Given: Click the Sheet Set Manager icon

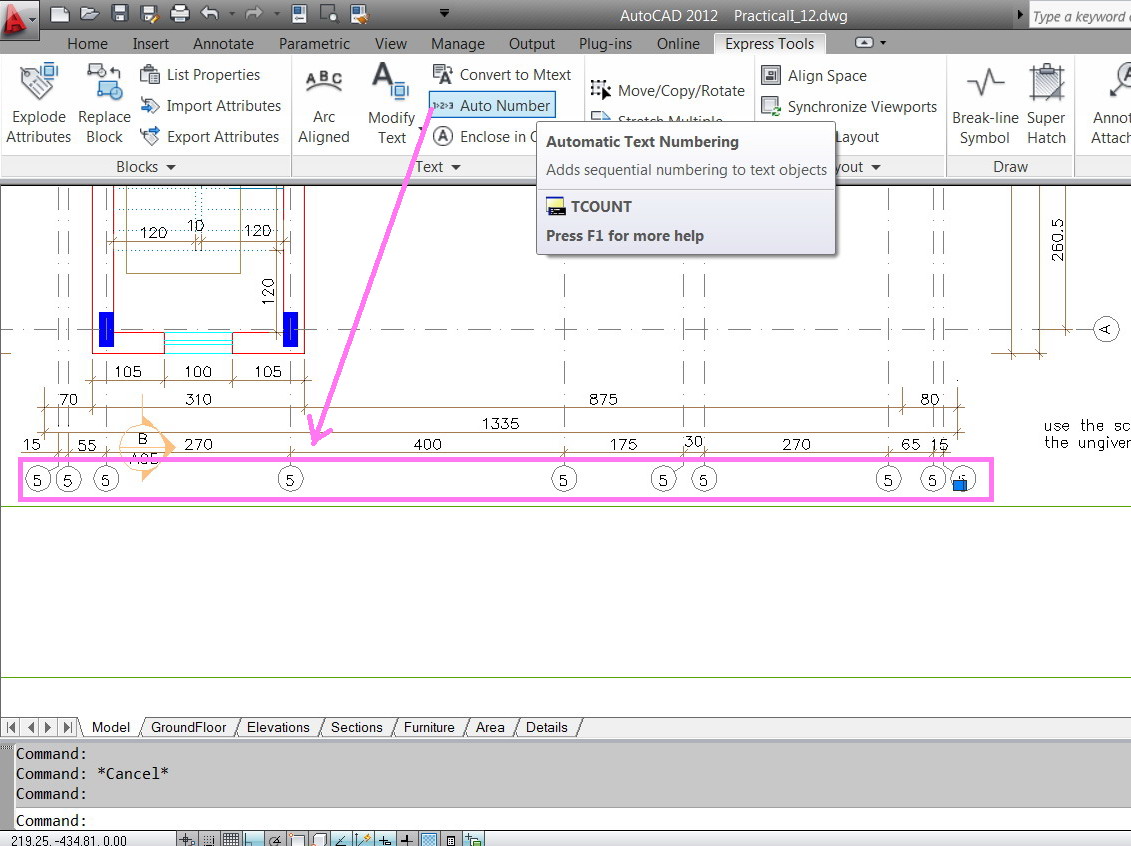Looking at the screenshot, I should [x=359, y=14].
